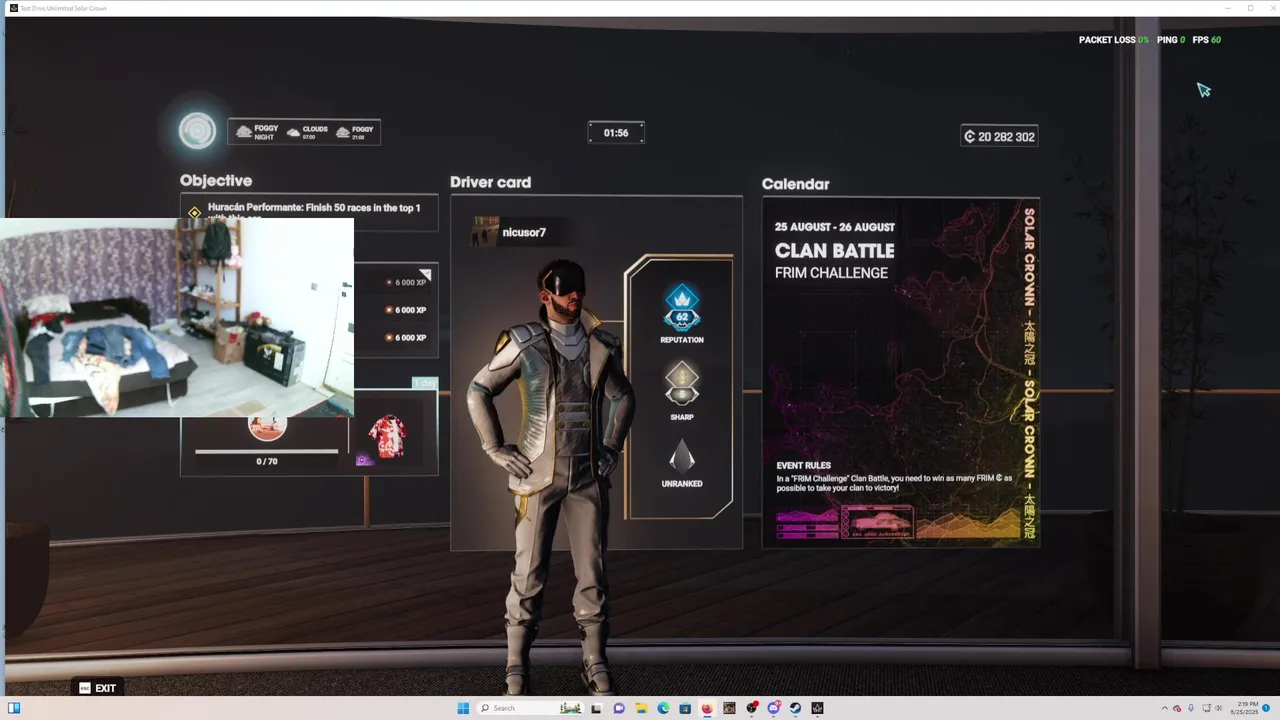Open Task View on the taskbar
The width and height of the screenshot is (1280, 720).
coord(596,708)
